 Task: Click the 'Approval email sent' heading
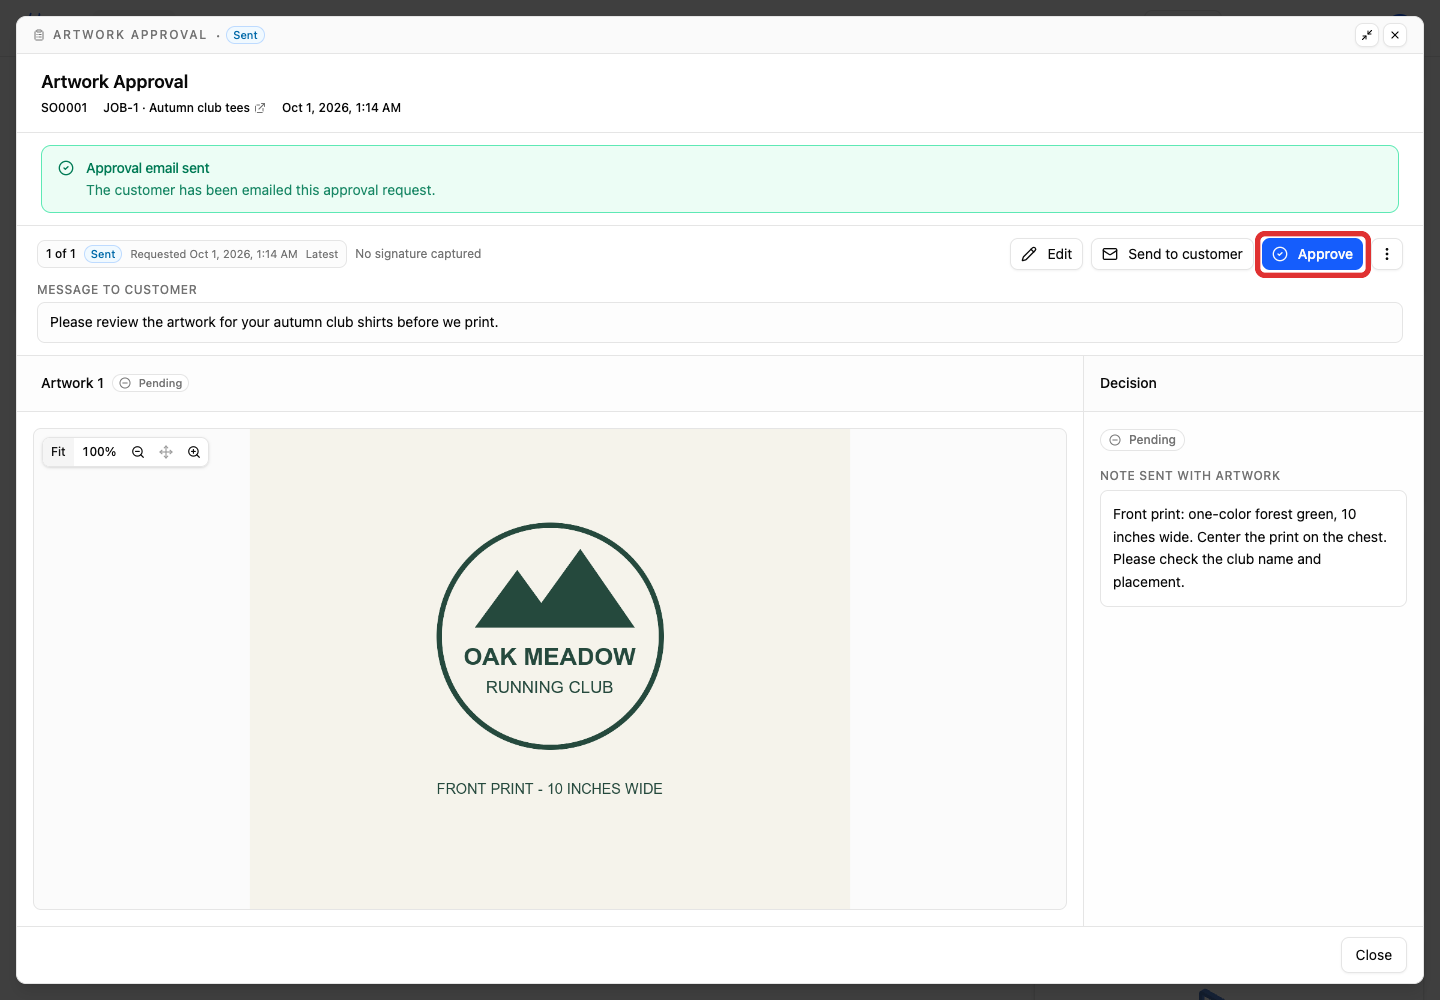coord(148,168)
